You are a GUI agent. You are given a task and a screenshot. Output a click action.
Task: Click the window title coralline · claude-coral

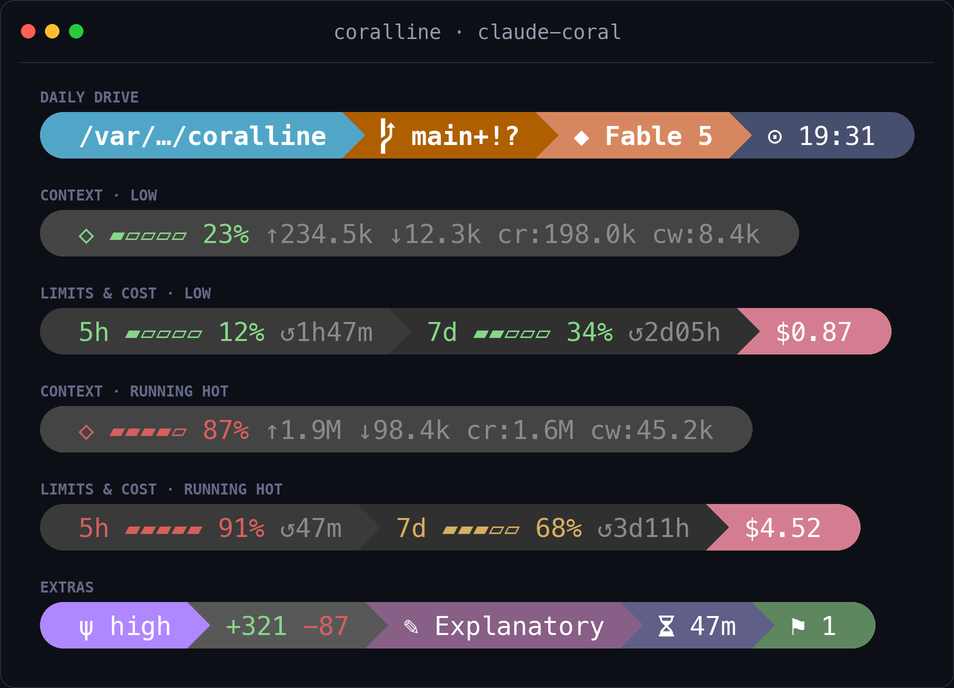478,32
